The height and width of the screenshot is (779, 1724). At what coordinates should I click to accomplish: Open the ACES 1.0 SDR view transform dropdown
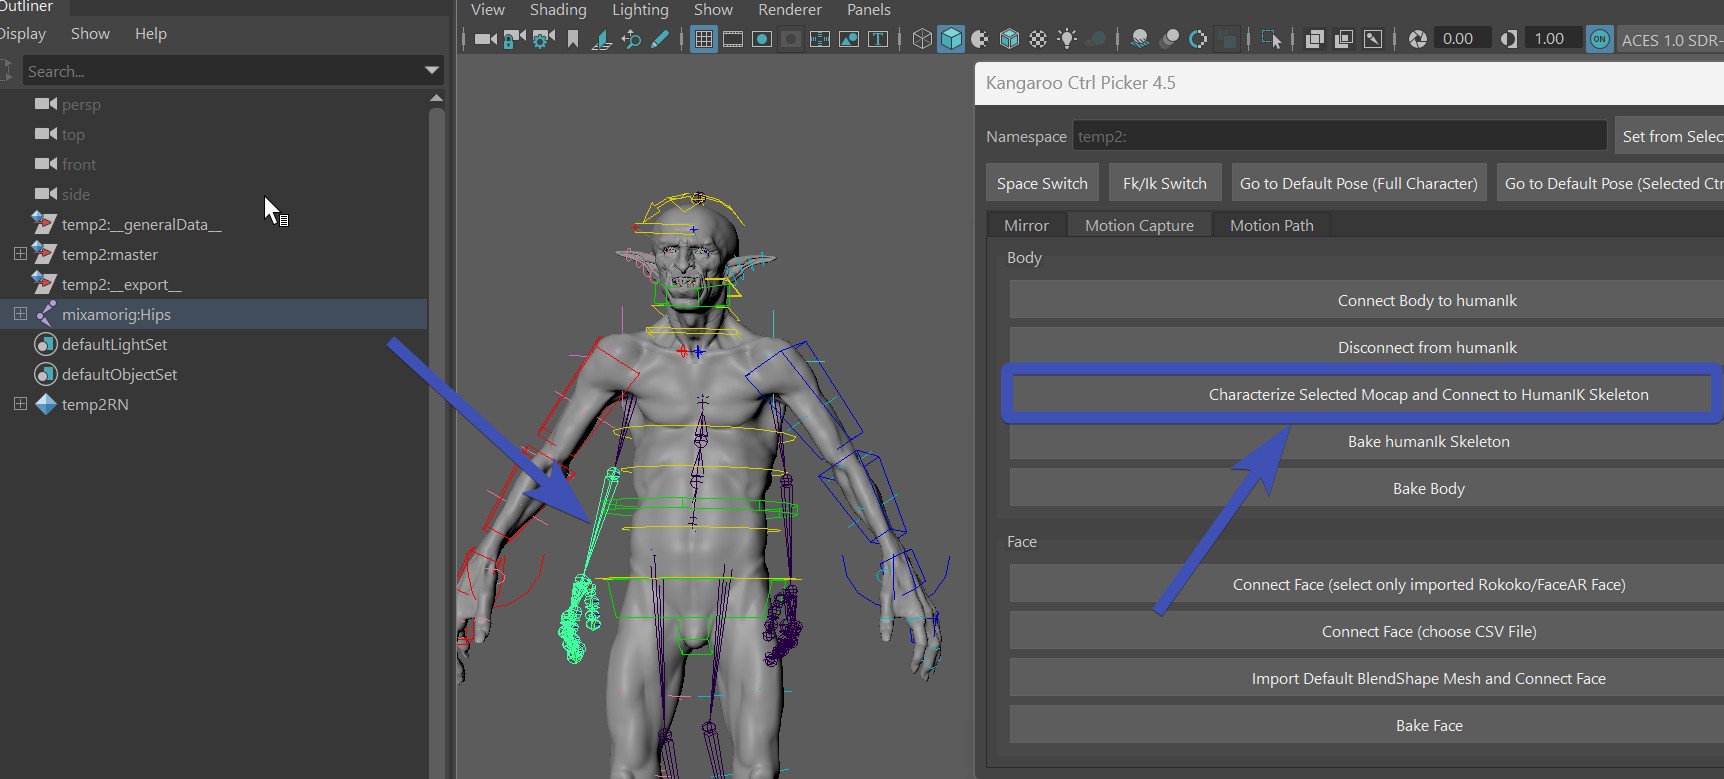[x=1670, y=40]
